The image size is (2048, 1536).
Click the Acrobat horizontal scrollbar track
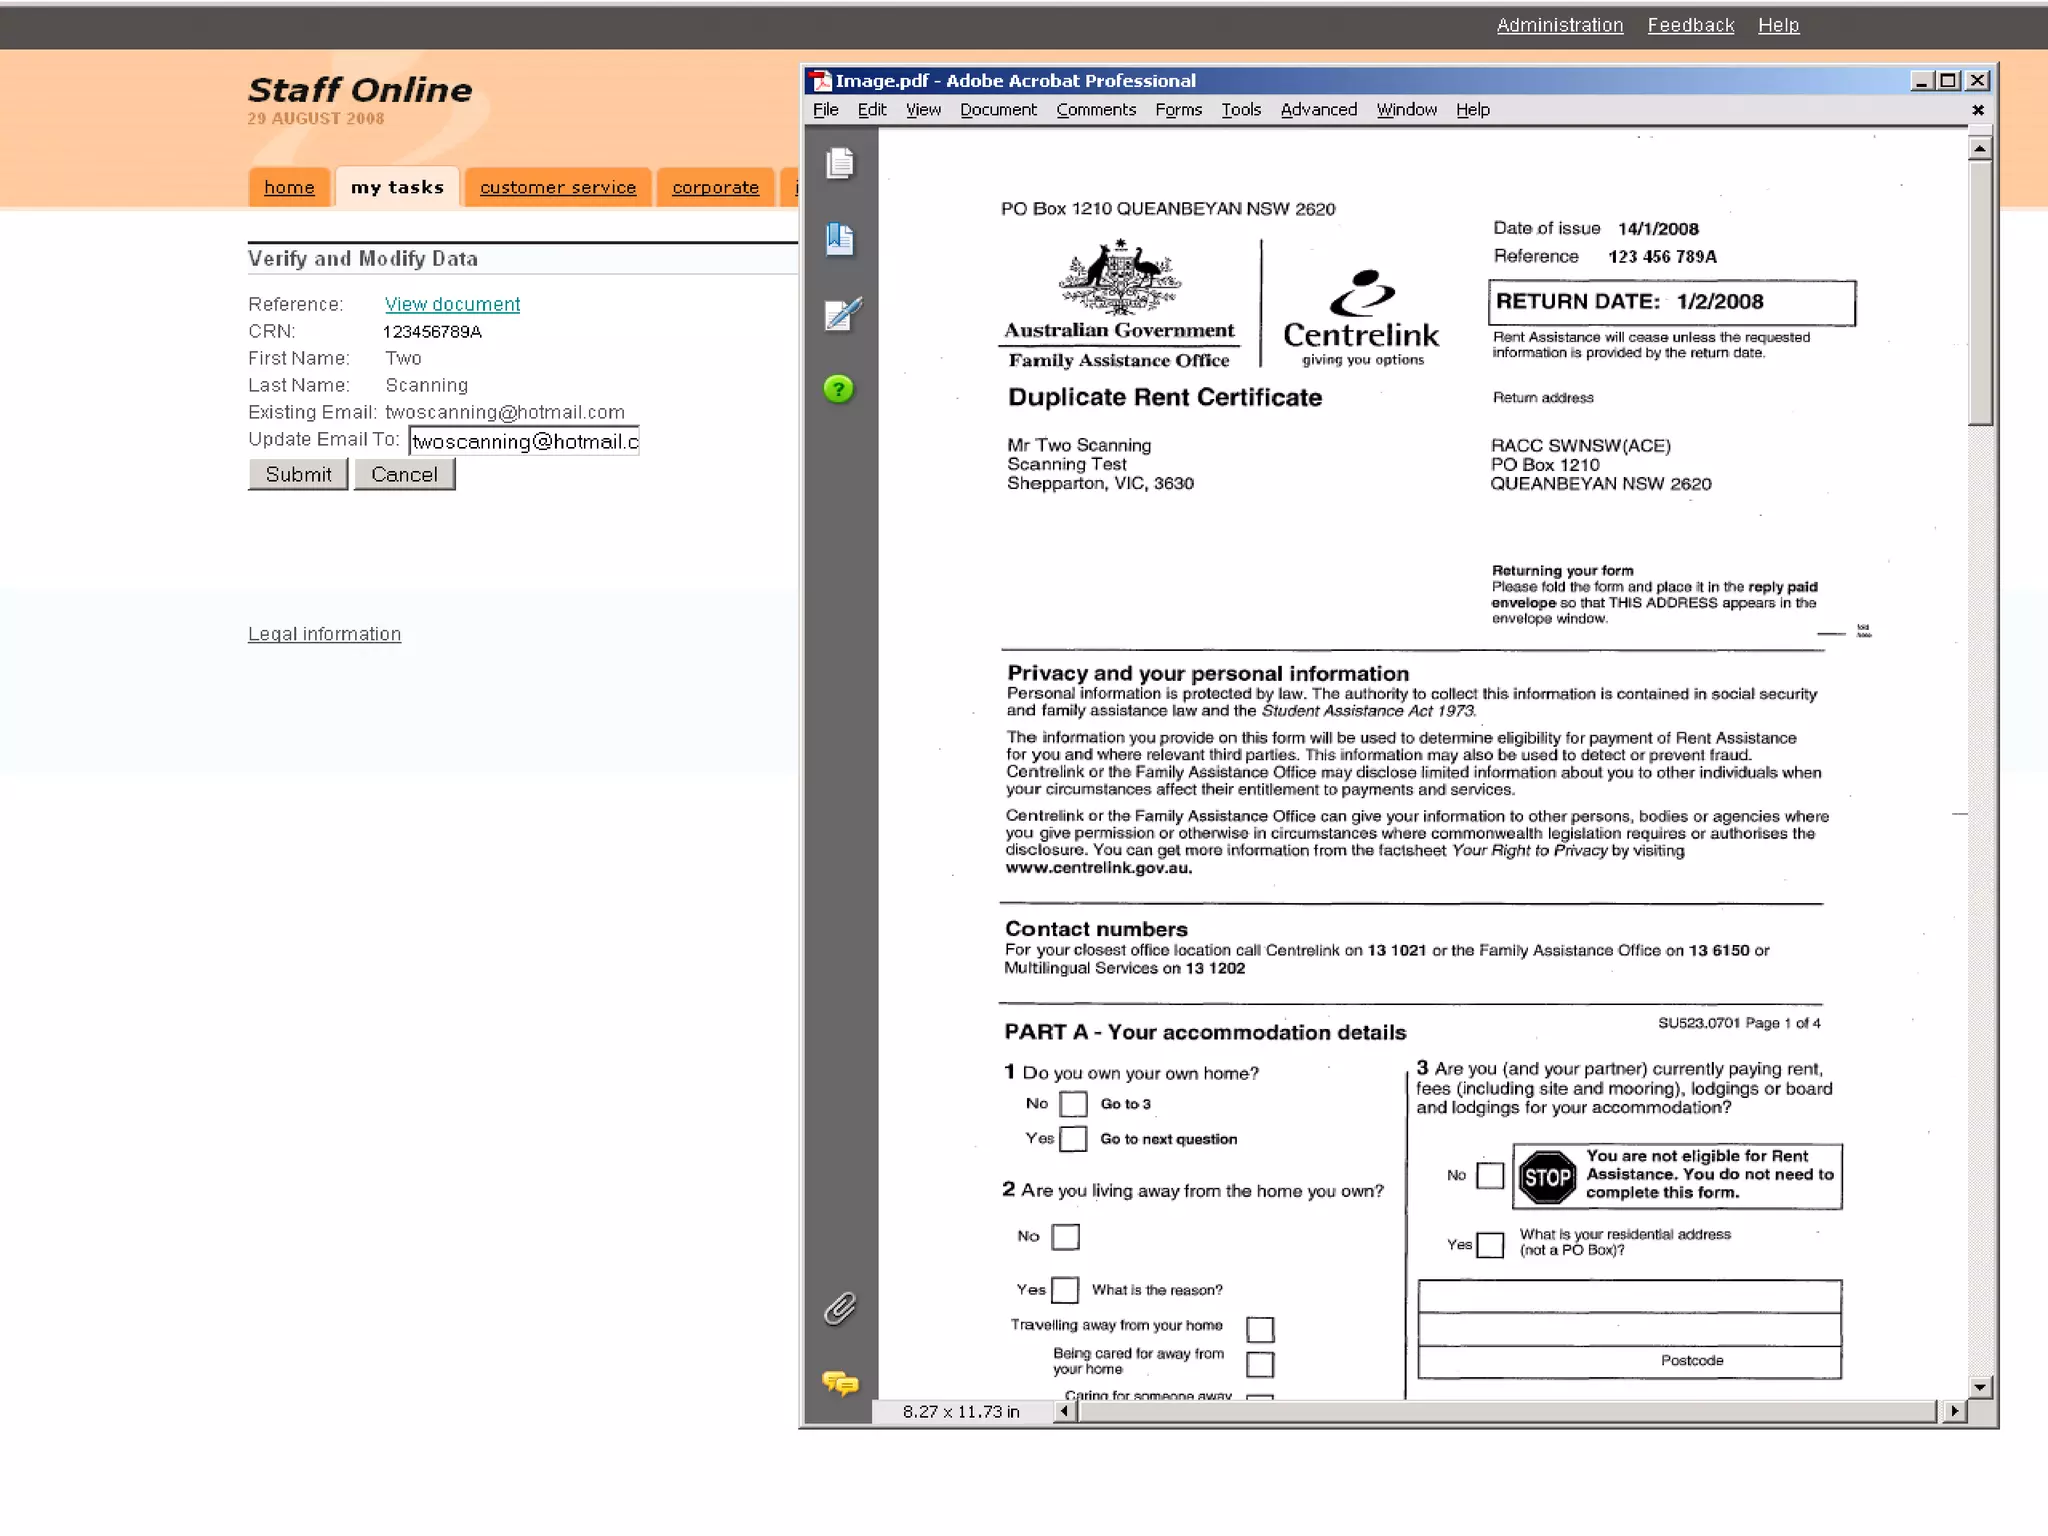pyautogui.click(x=1508, y=1411)
